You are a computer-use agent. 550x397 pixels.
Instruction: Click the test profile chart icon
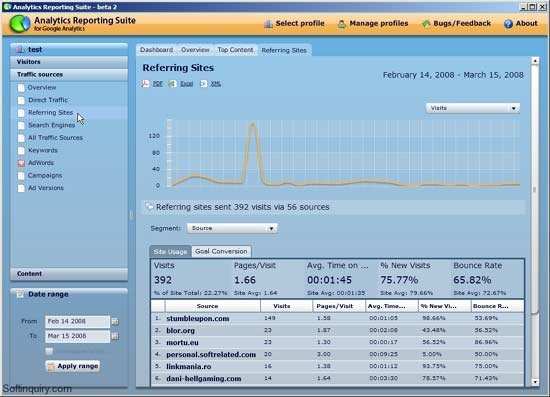(x=20, y=49)
